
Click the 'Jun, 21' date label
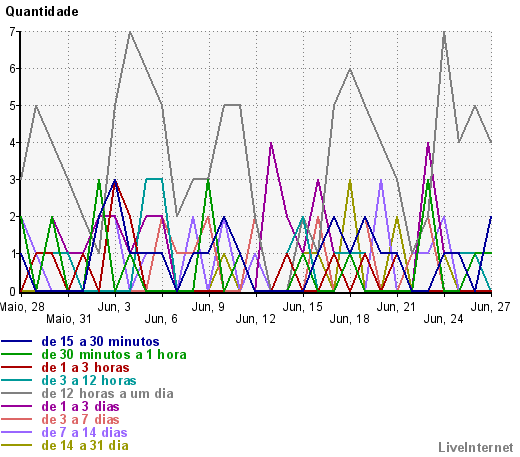click(397, 307)
